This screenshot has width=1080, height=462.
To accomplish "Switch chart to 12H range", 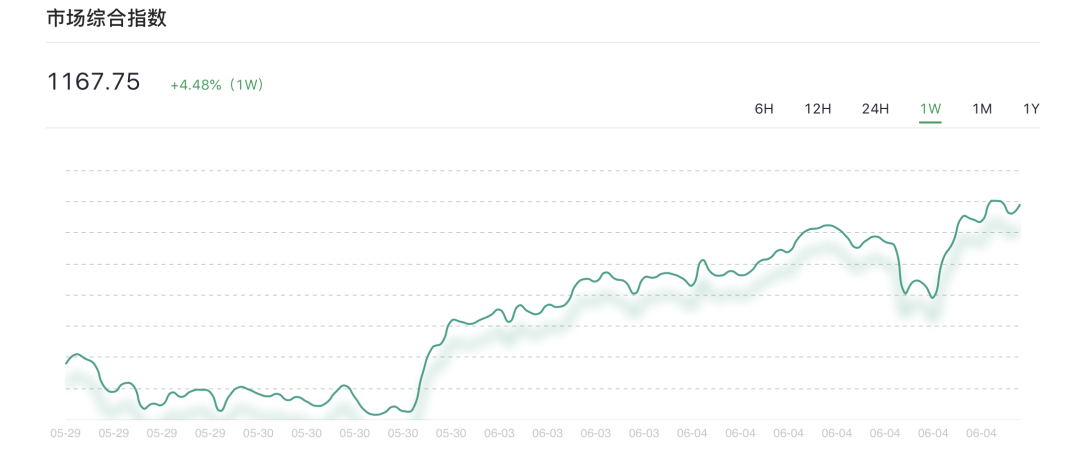I will 818,109.
